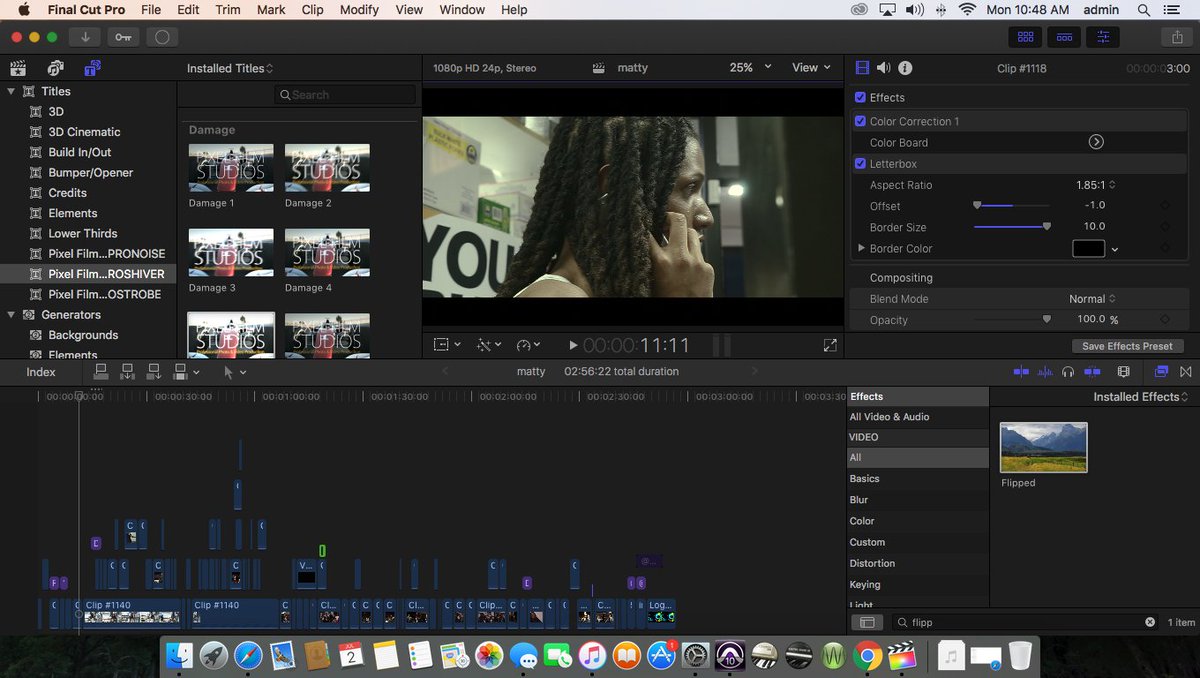
Task: Toggle effects sidebar visibility icon
Action: (867, 622)
